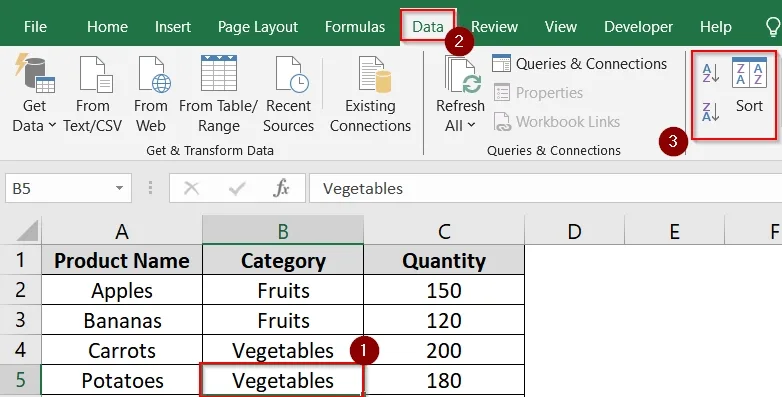Select column D header
782x397 pixels.
click(574, 231)
